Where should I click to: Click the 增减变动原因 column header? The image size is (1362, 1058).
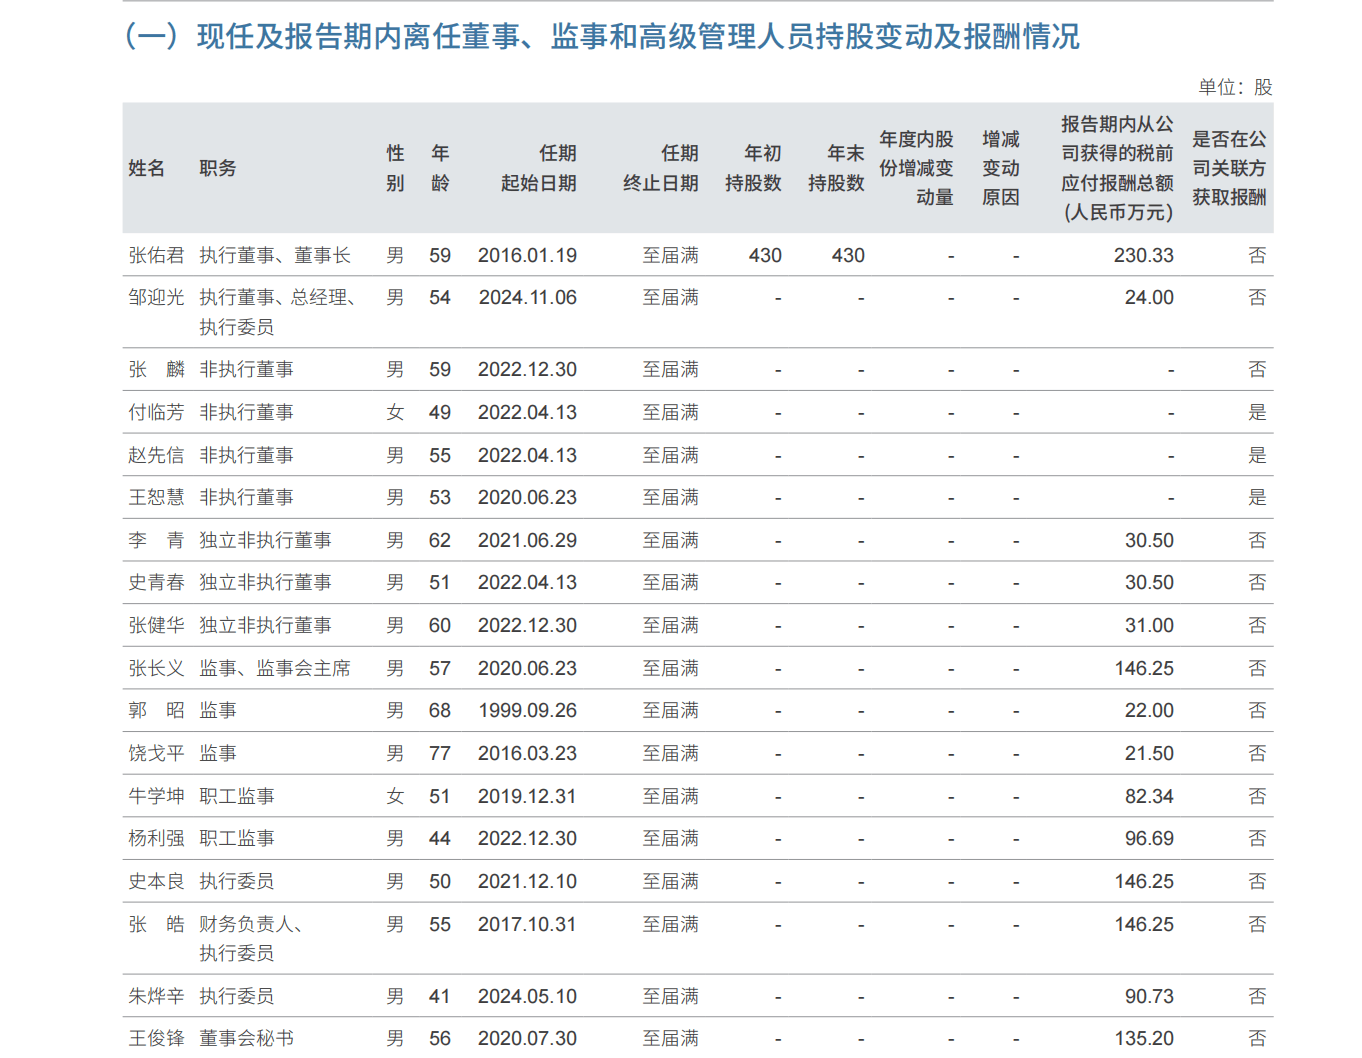[x=1001, y=168]
